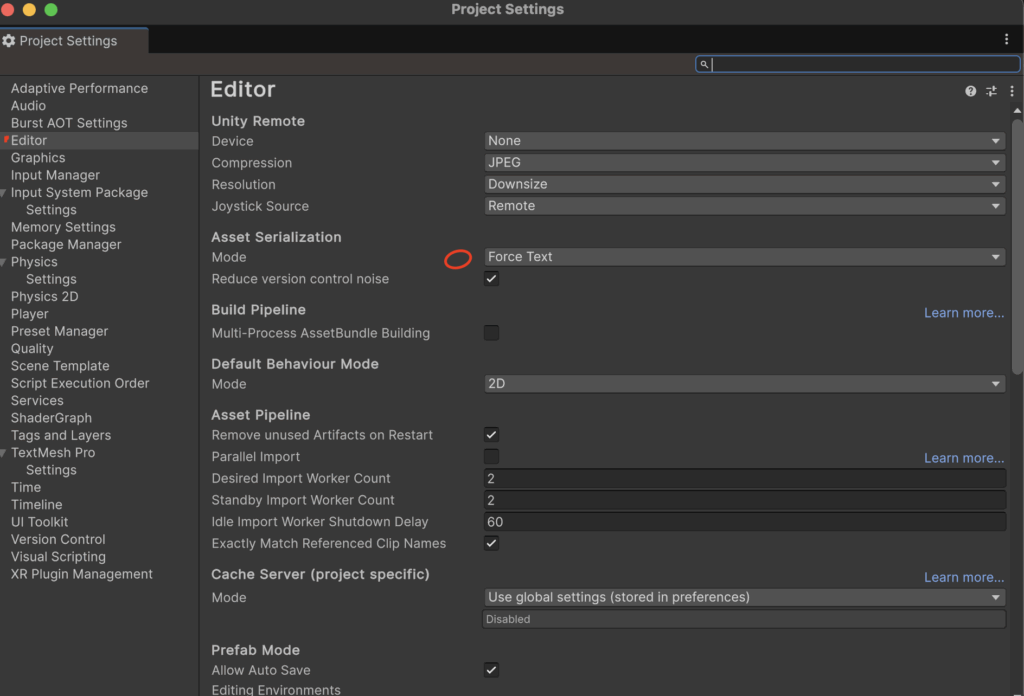Viewport: 1024px width, 696px height.
Task: Select Scene Template category
Action: click(x=60, y=366)
